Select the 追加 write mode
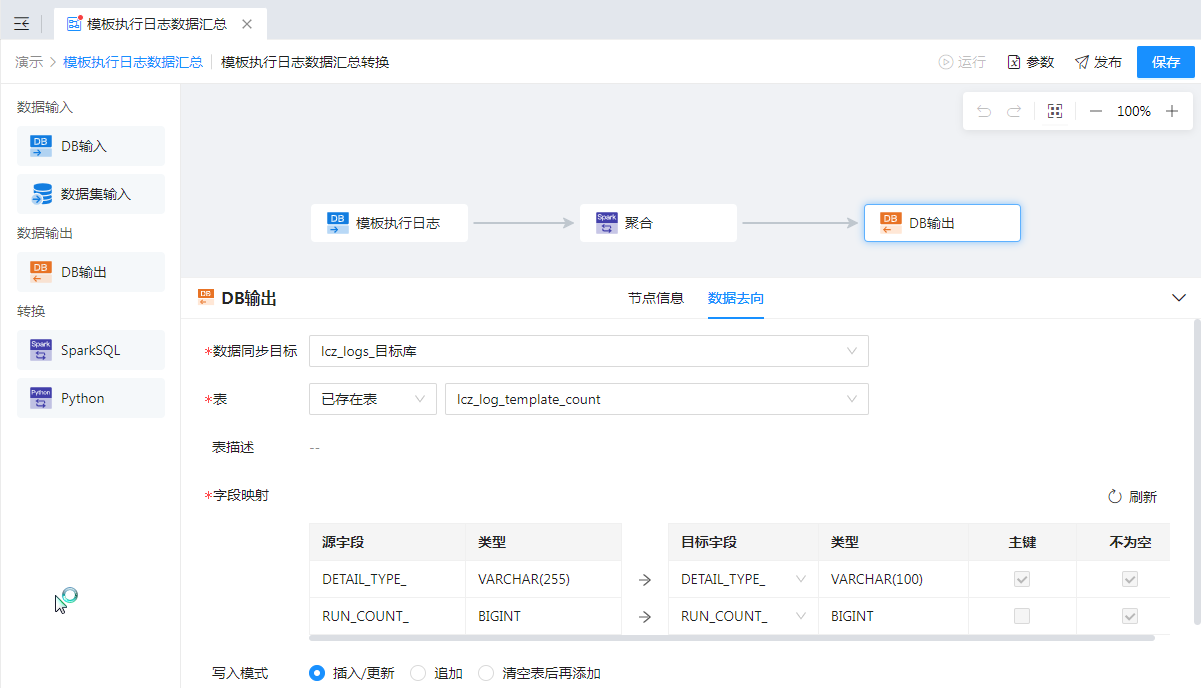Image resolution: width=1201 pixels, height=688 pixels. 419,673
